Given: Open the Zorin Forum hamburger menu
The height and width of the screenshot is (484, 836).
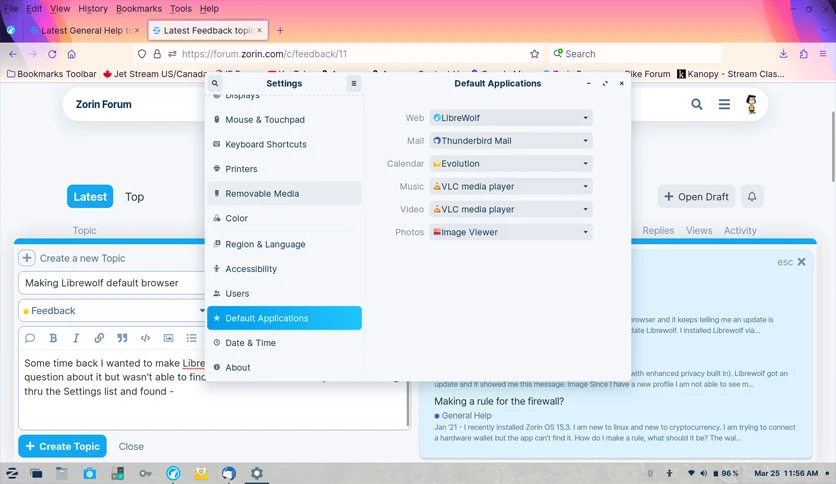Looking at the screenshot, I should click(x=724, y=104).
